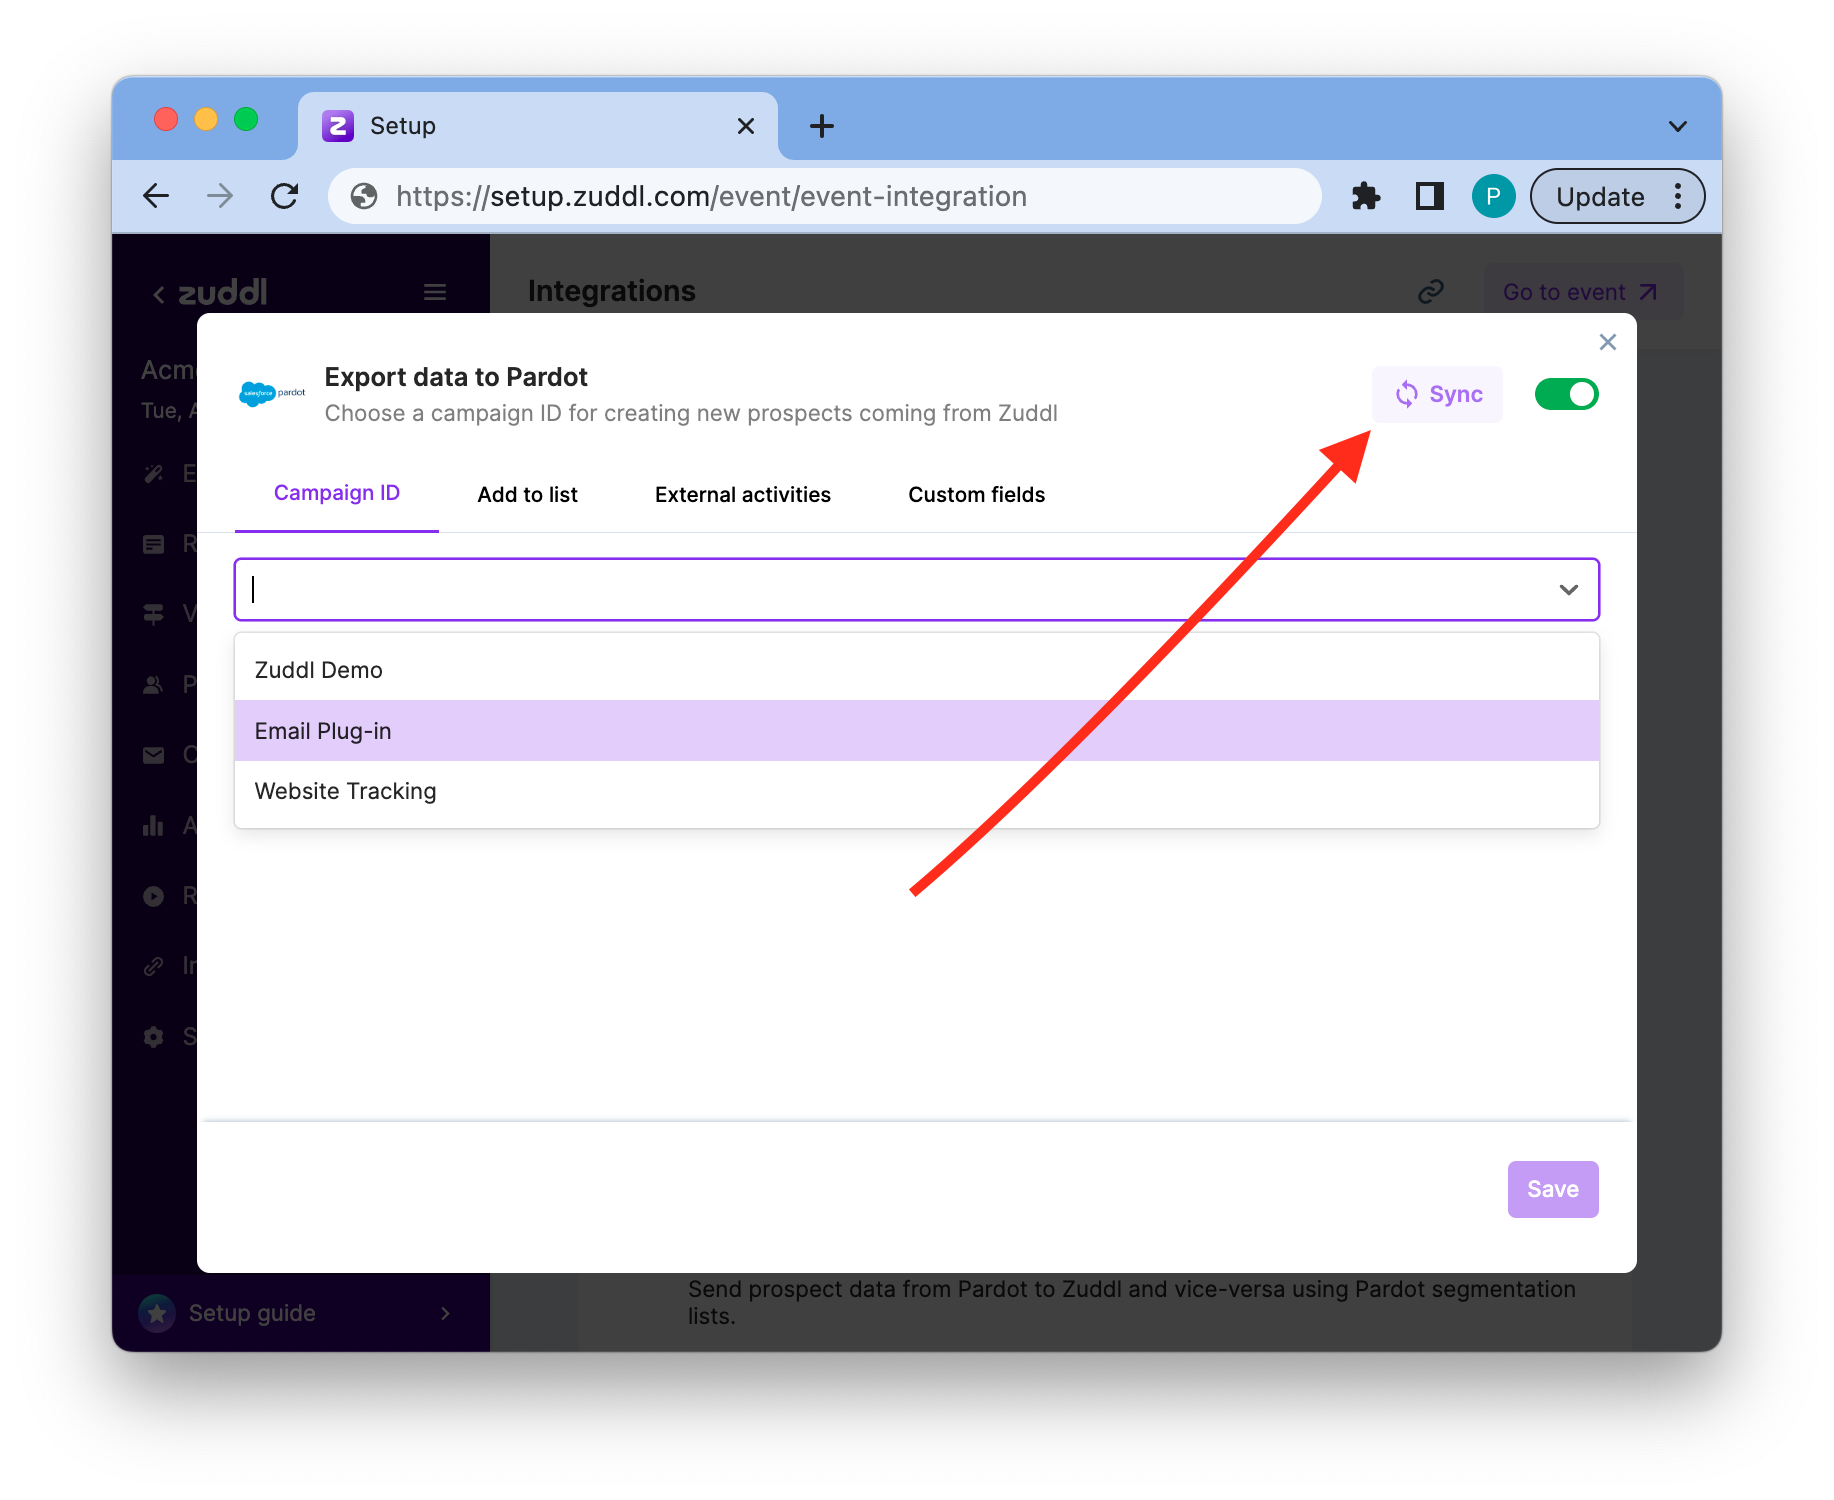Open the magic wand sidebar icon
The width and height of the screenshot is (1834, 1500).
(x=153, y=473)
